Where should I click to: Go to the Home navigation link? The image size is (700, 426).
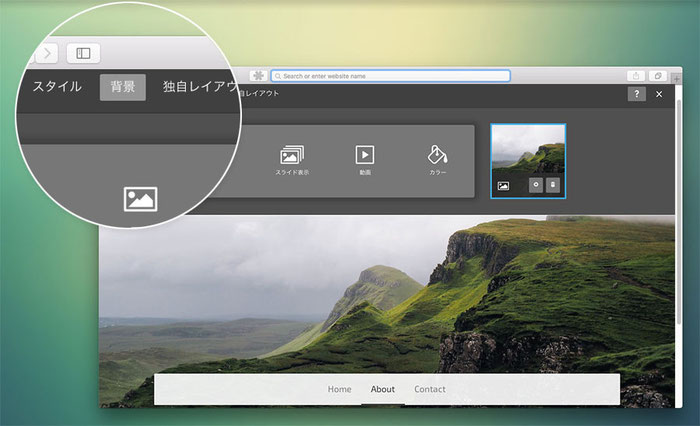(339, 389)
